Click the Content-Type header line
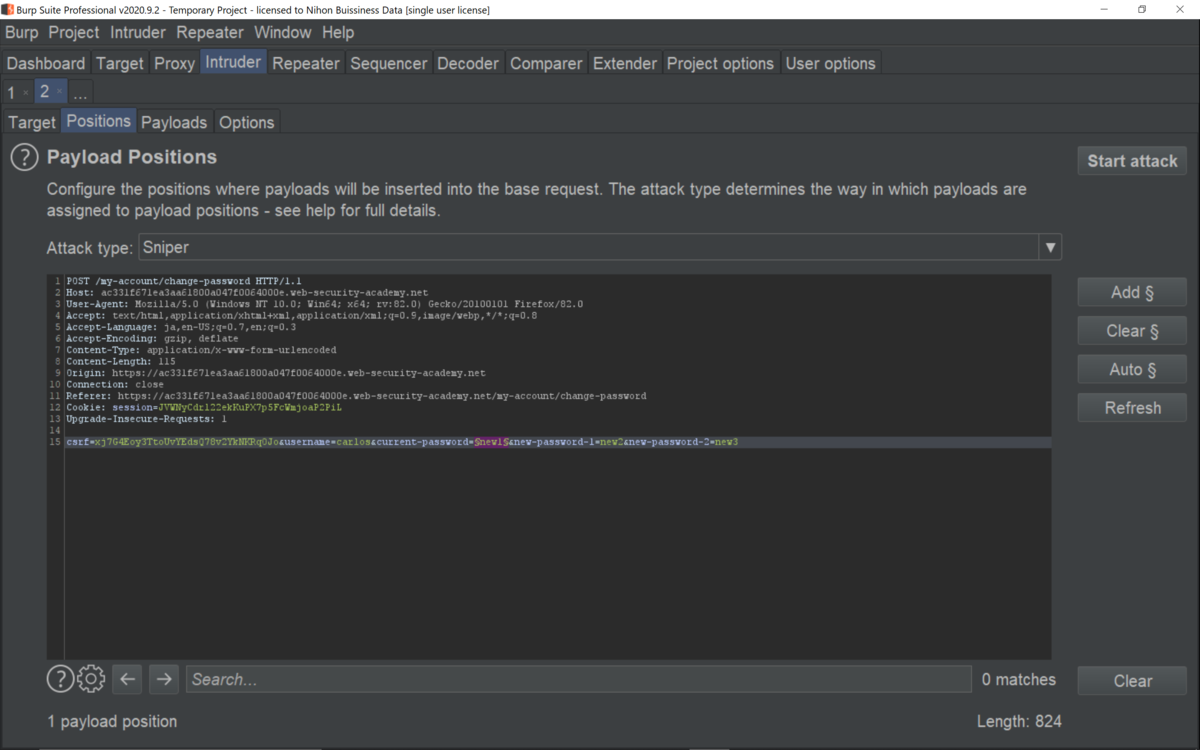This screenshot has width=1200, height=750. (x=201, y=350)
